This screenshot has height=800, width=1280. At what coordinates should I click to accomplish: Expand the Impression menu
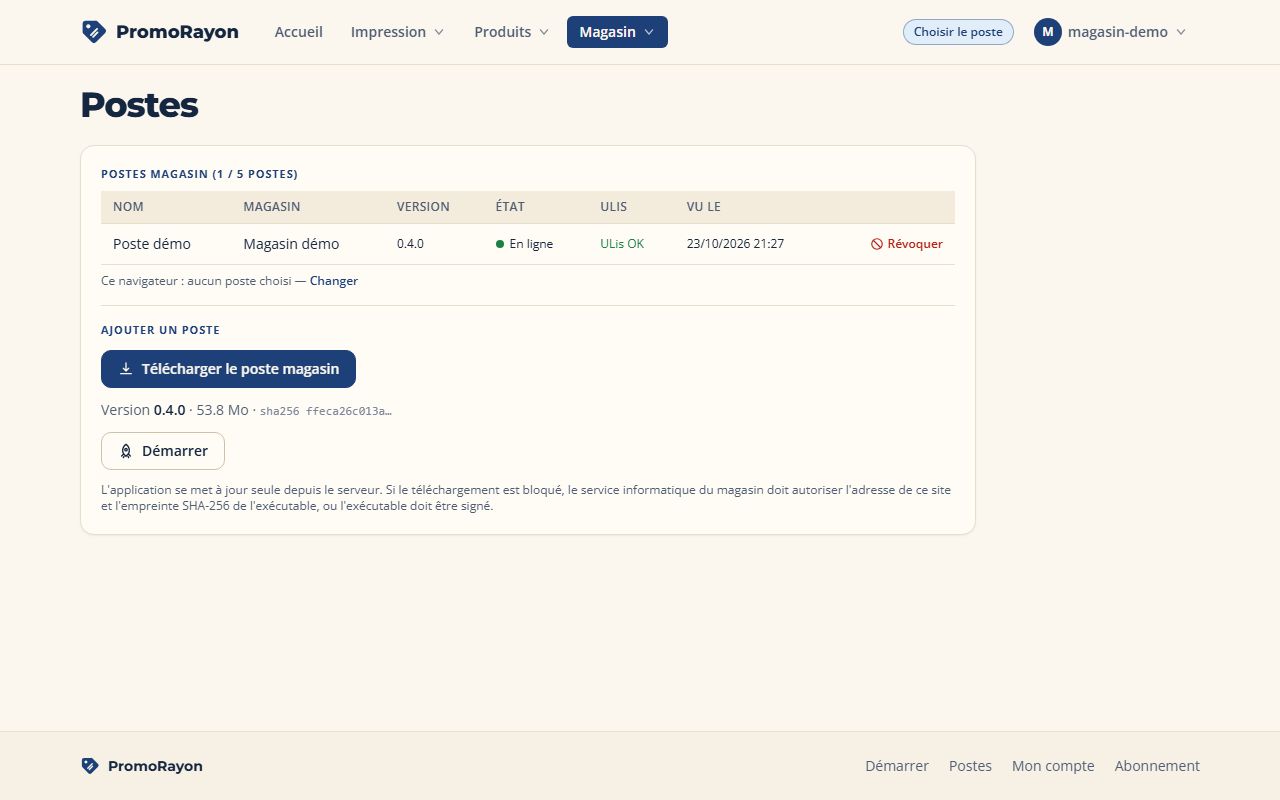(x=397, y=32)
